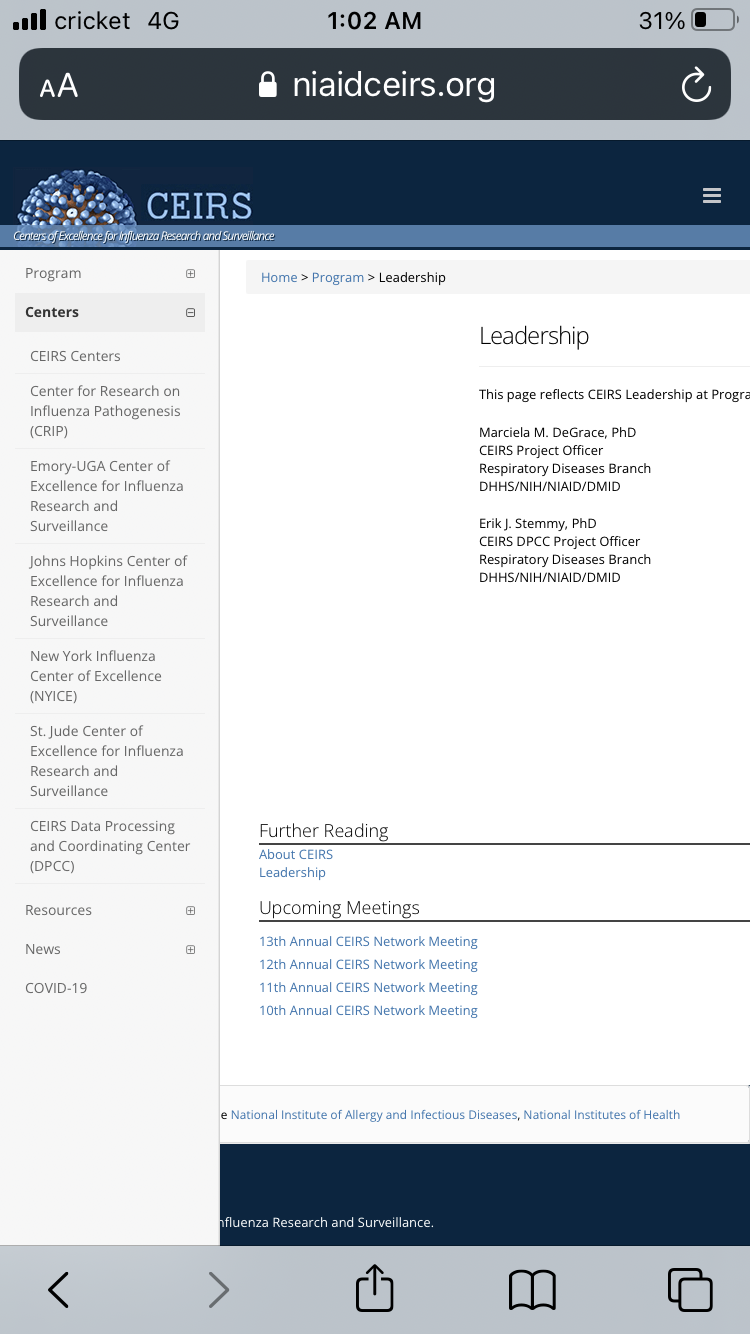The height and width of the screenshot is (1334, 750).
Task: Go back with Safari back arrow
Action: point(59,1290)
